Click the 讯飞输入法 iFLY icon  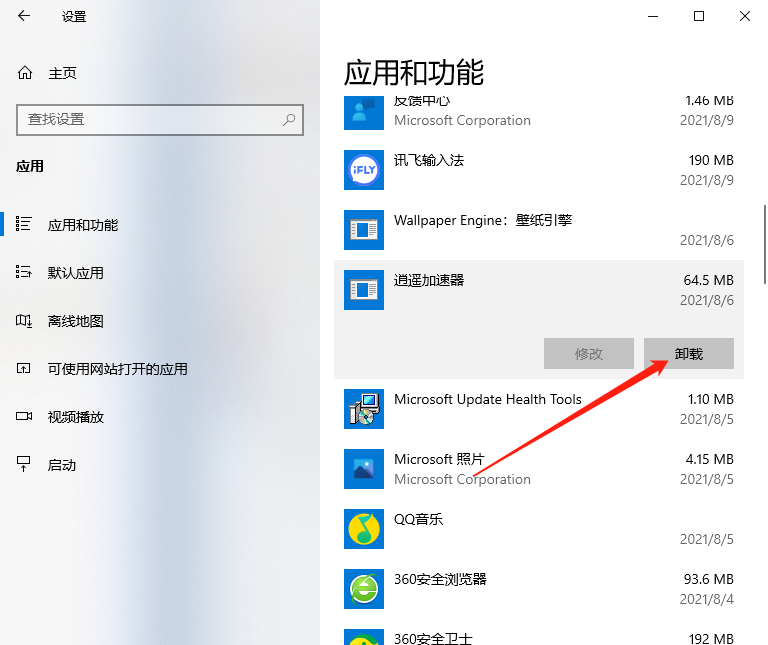click(363, 170)
